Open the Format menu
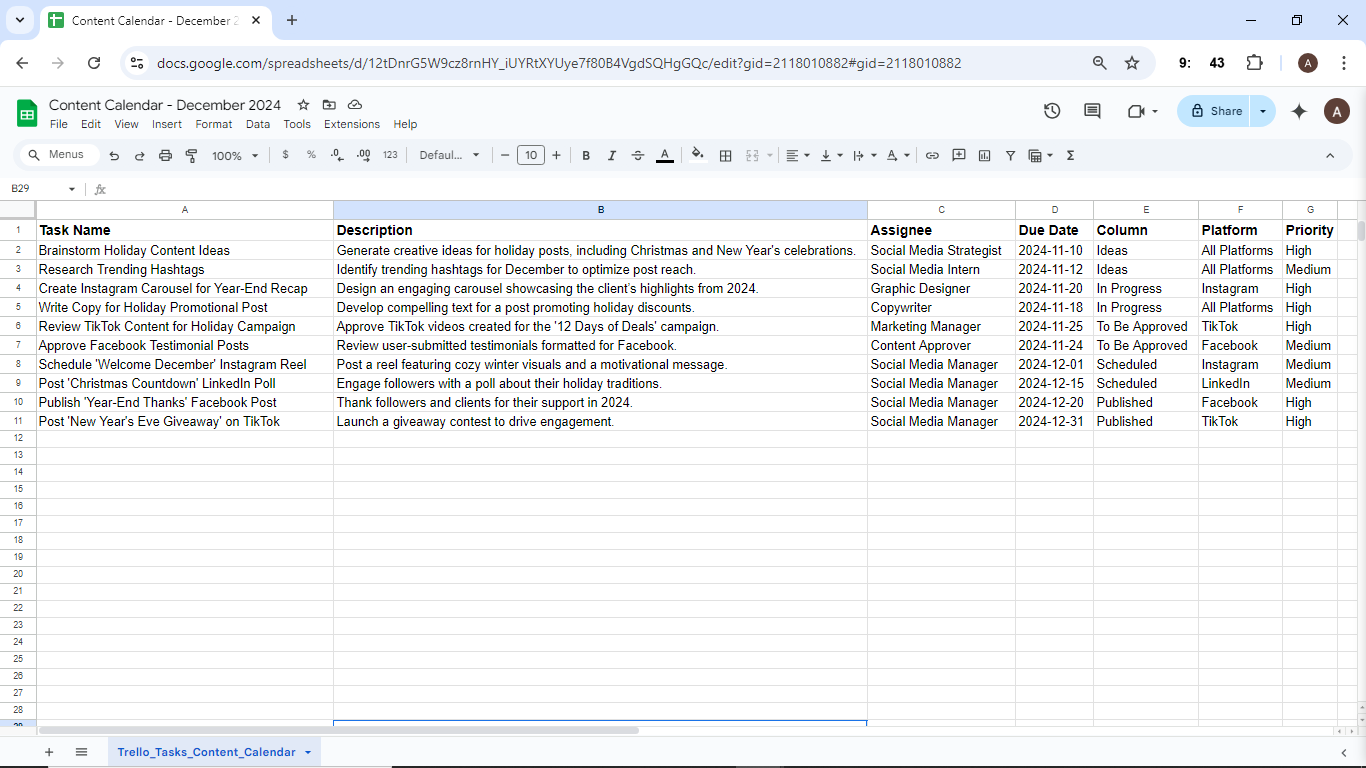 pos(214,124)
